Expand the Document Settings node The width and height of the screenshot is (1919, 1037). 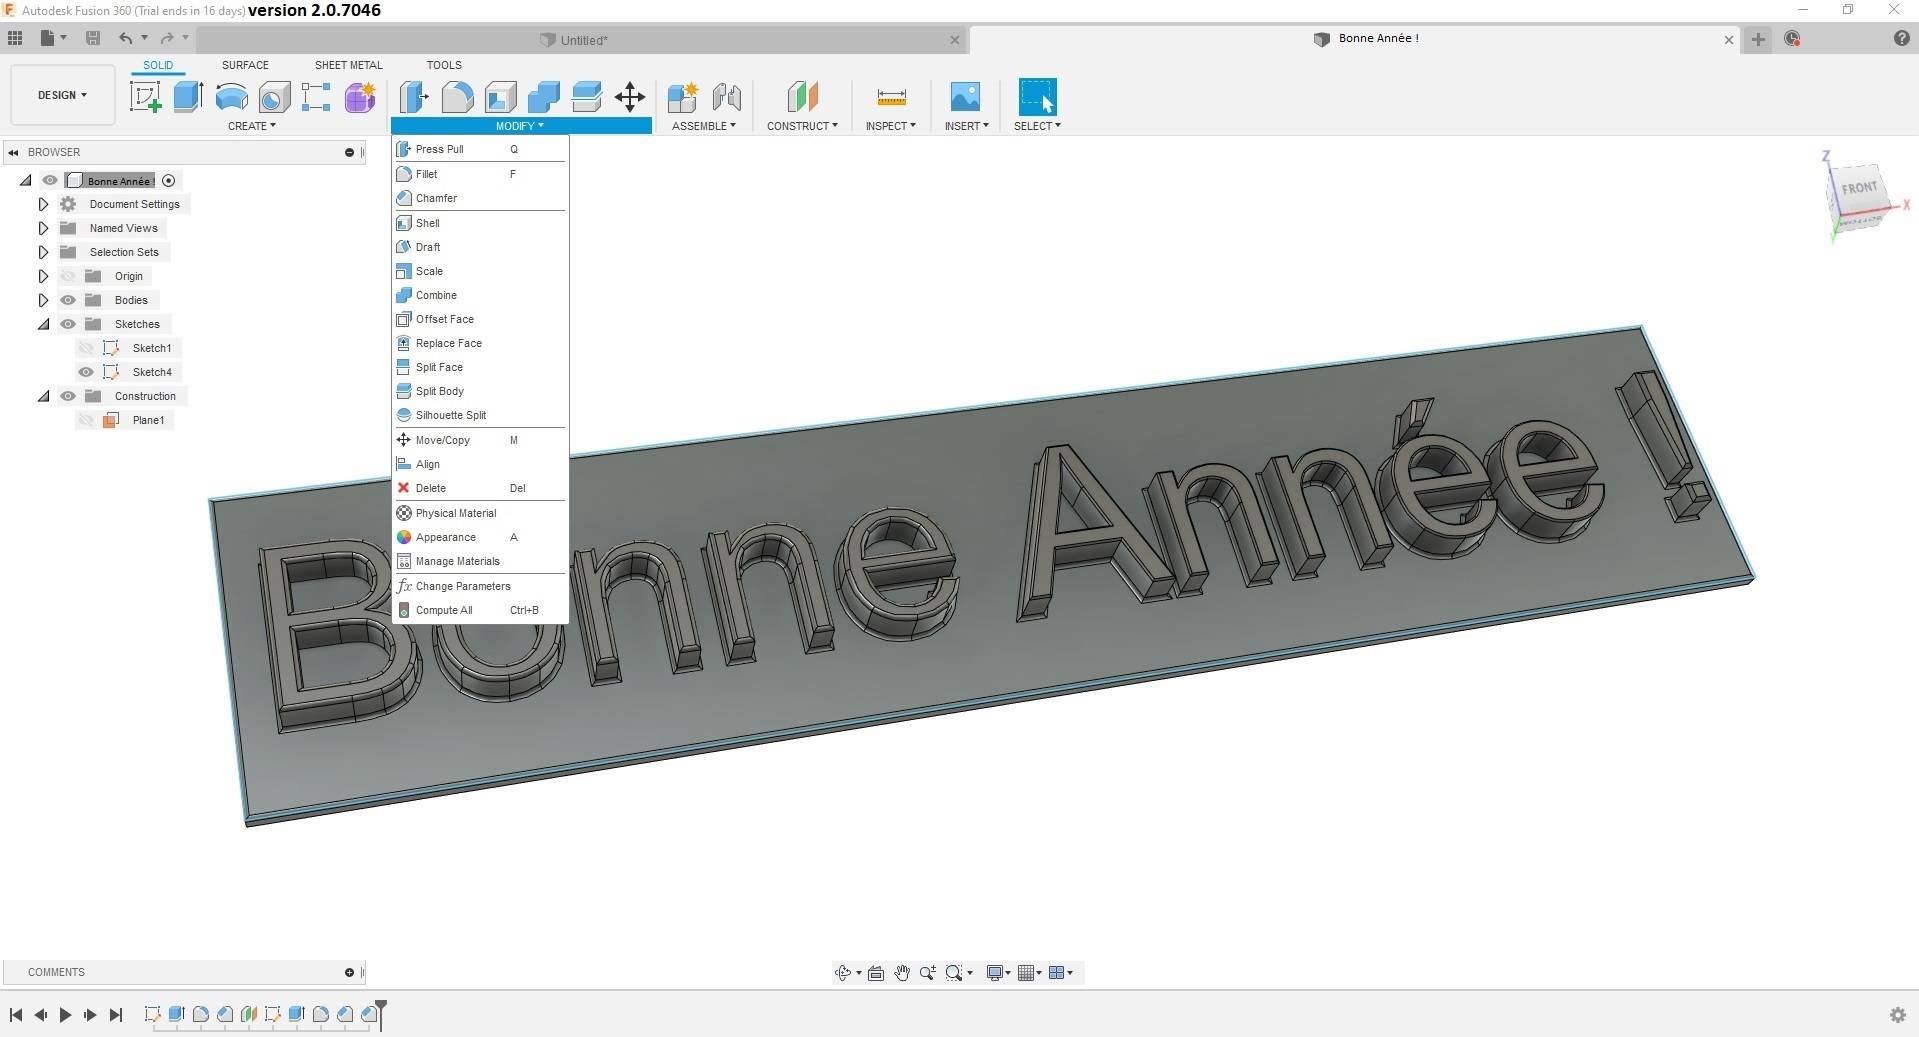(43, 204)
